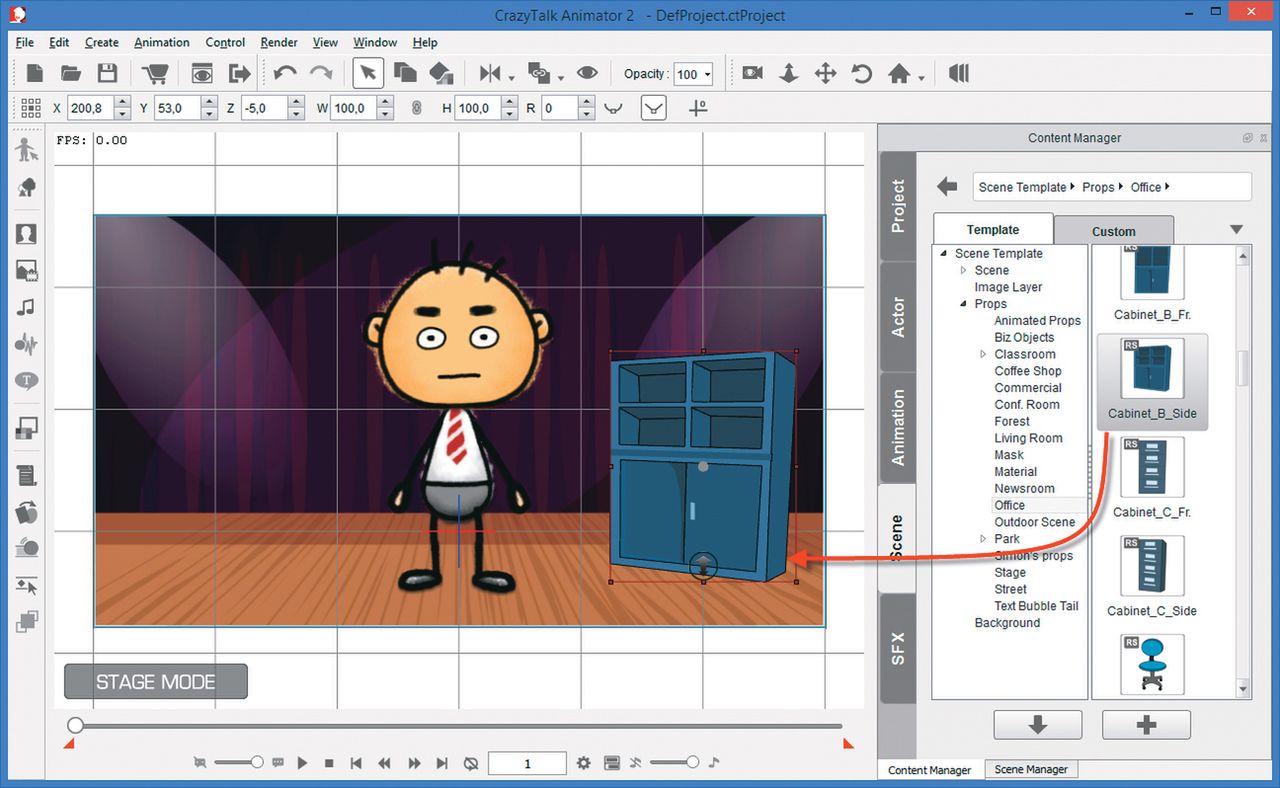The height and width of the screenshot is (788, 1280).
Task: Click the camera rotate icon
Action: 861,73
